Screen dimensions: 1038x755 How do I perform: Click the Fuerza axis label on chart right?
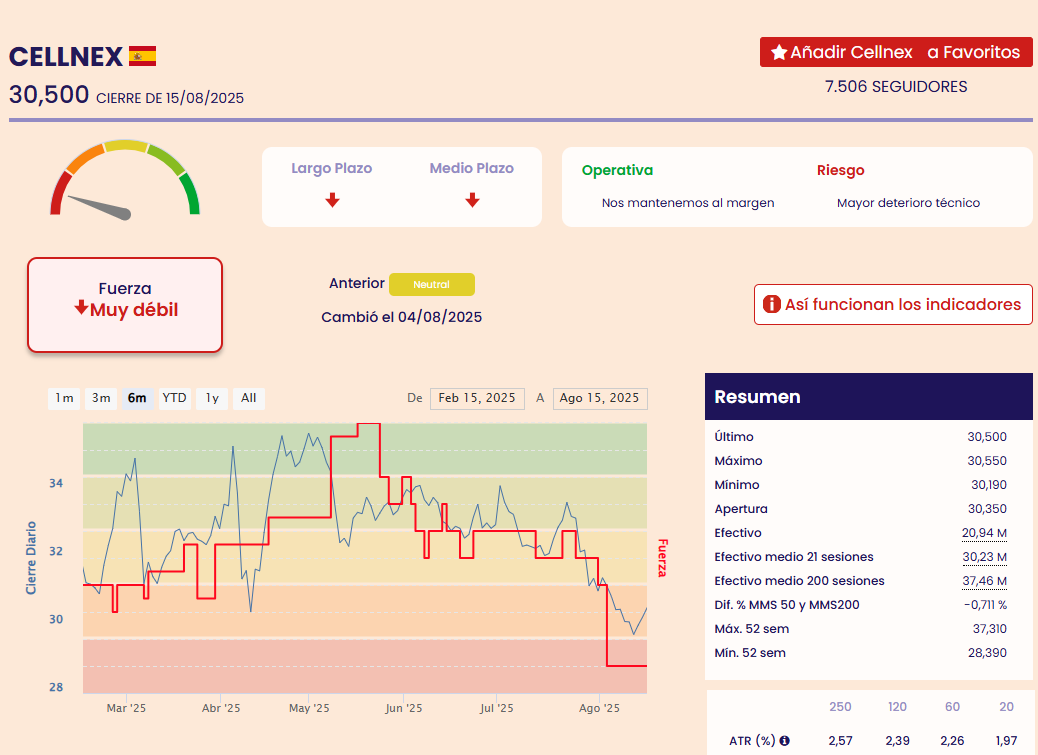(662, 558)
